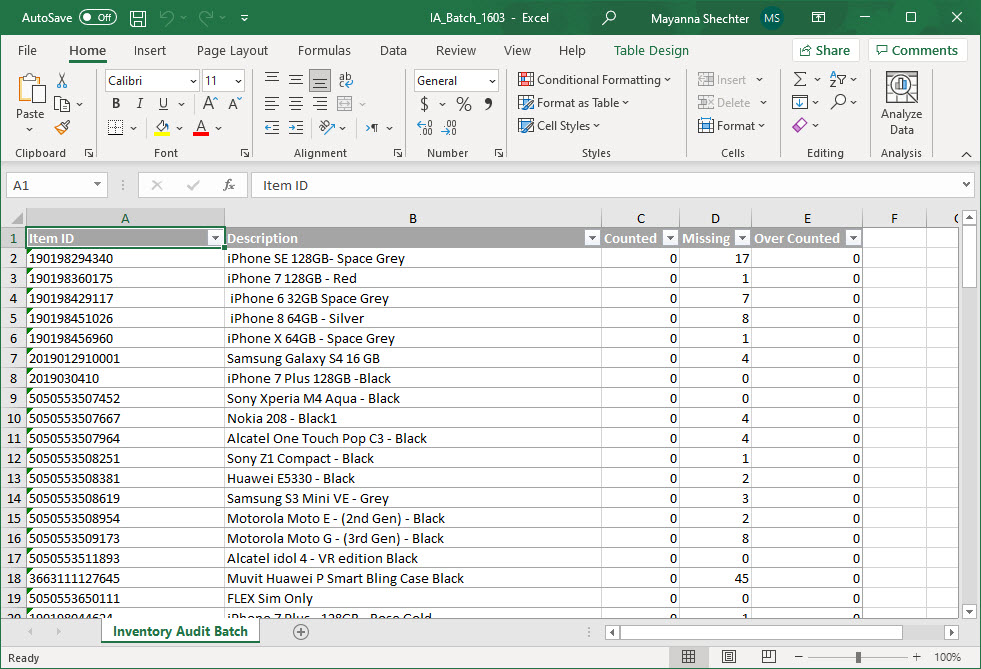Switch to Page Layout view in status bar
This screenshot has height=669, width=981.
(729, 656)
